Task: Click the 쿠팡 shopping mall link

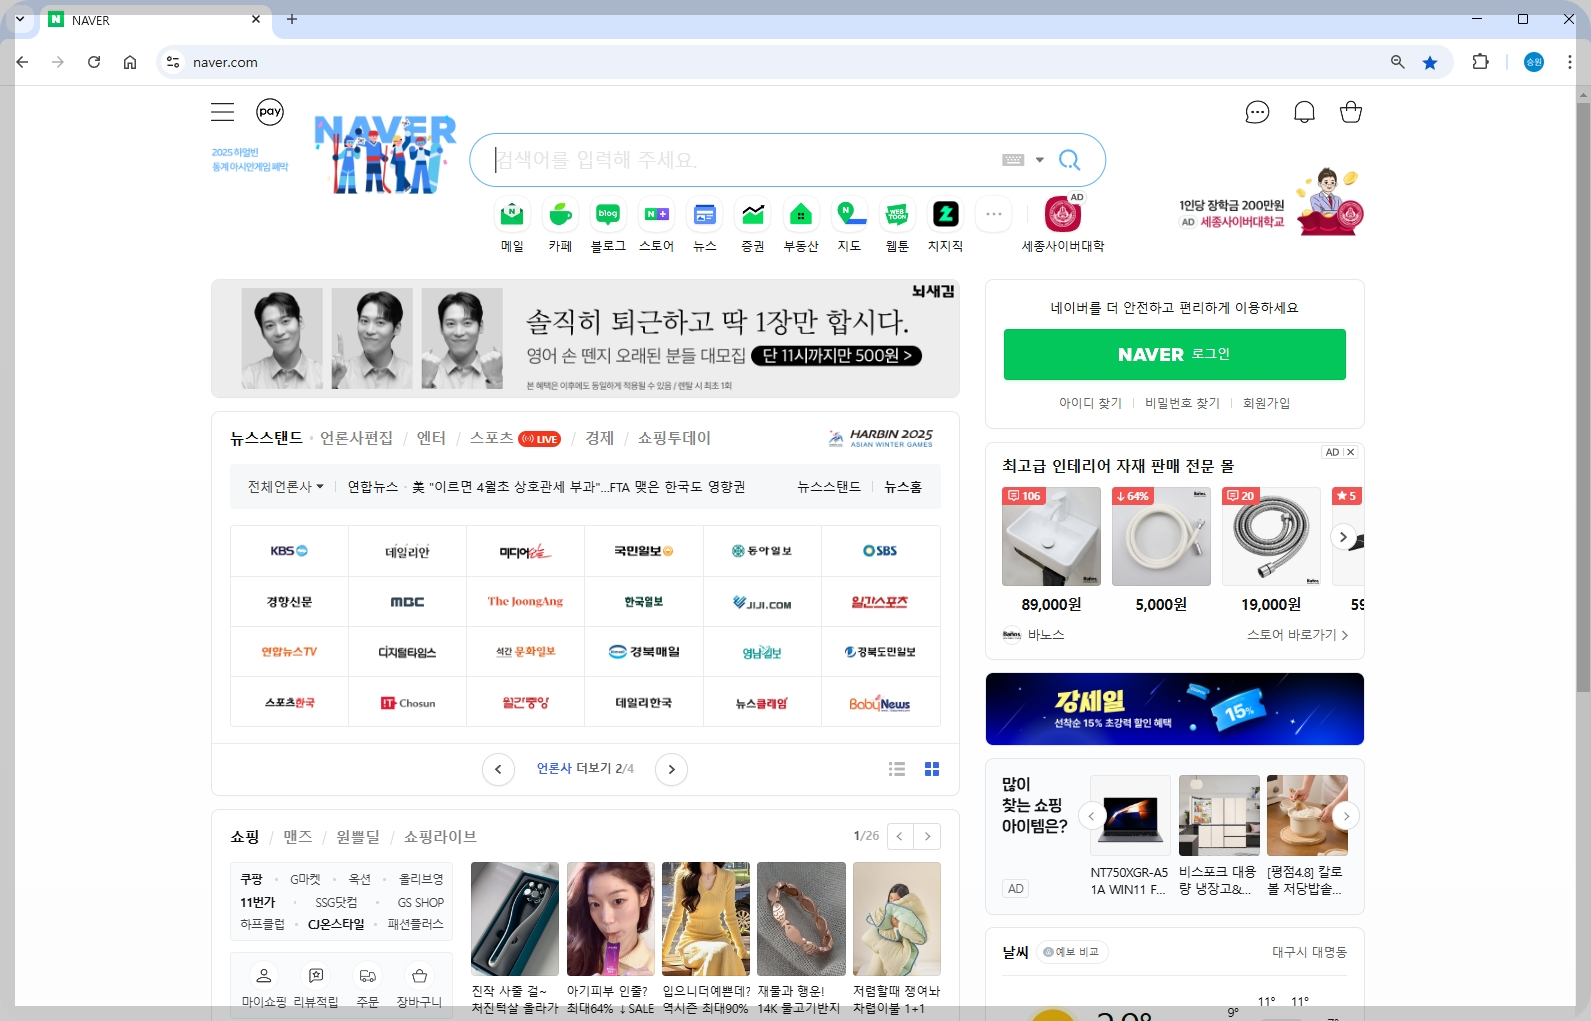Action: tap(251, 879)
